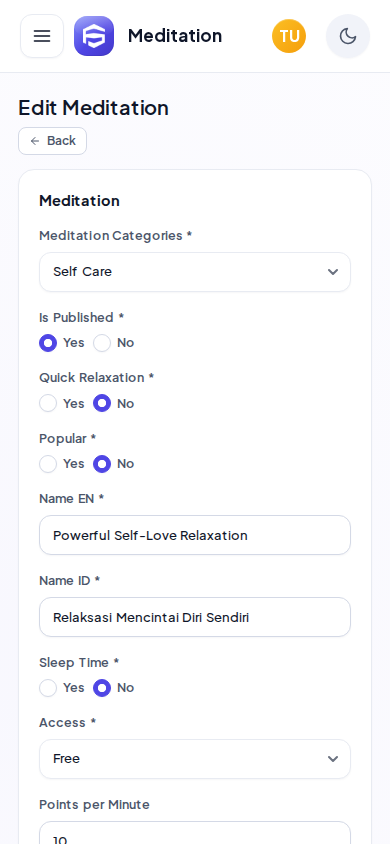The width and height of the screenshot is (390, 844).
Task: Click the purple app logo icon
Action: pos(94,36)
